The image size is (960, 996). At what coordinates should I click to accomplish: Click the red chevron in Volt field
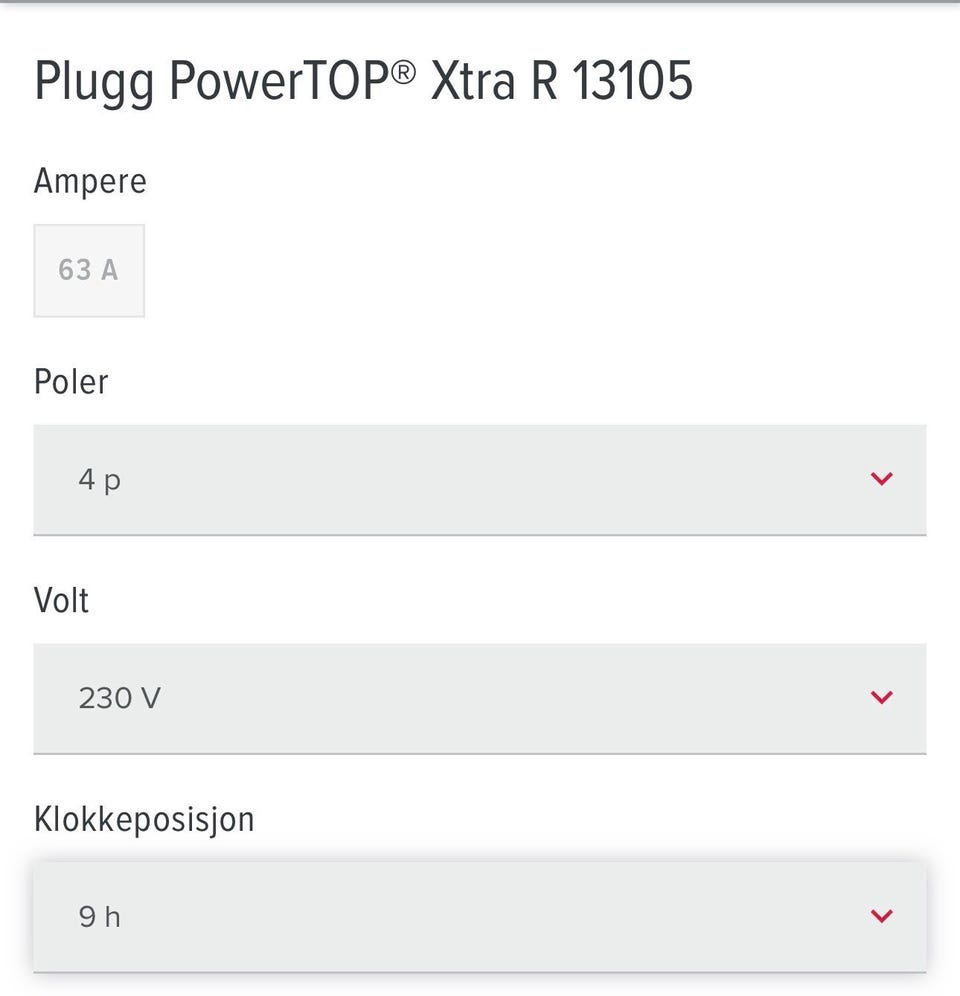click(881, 697)
